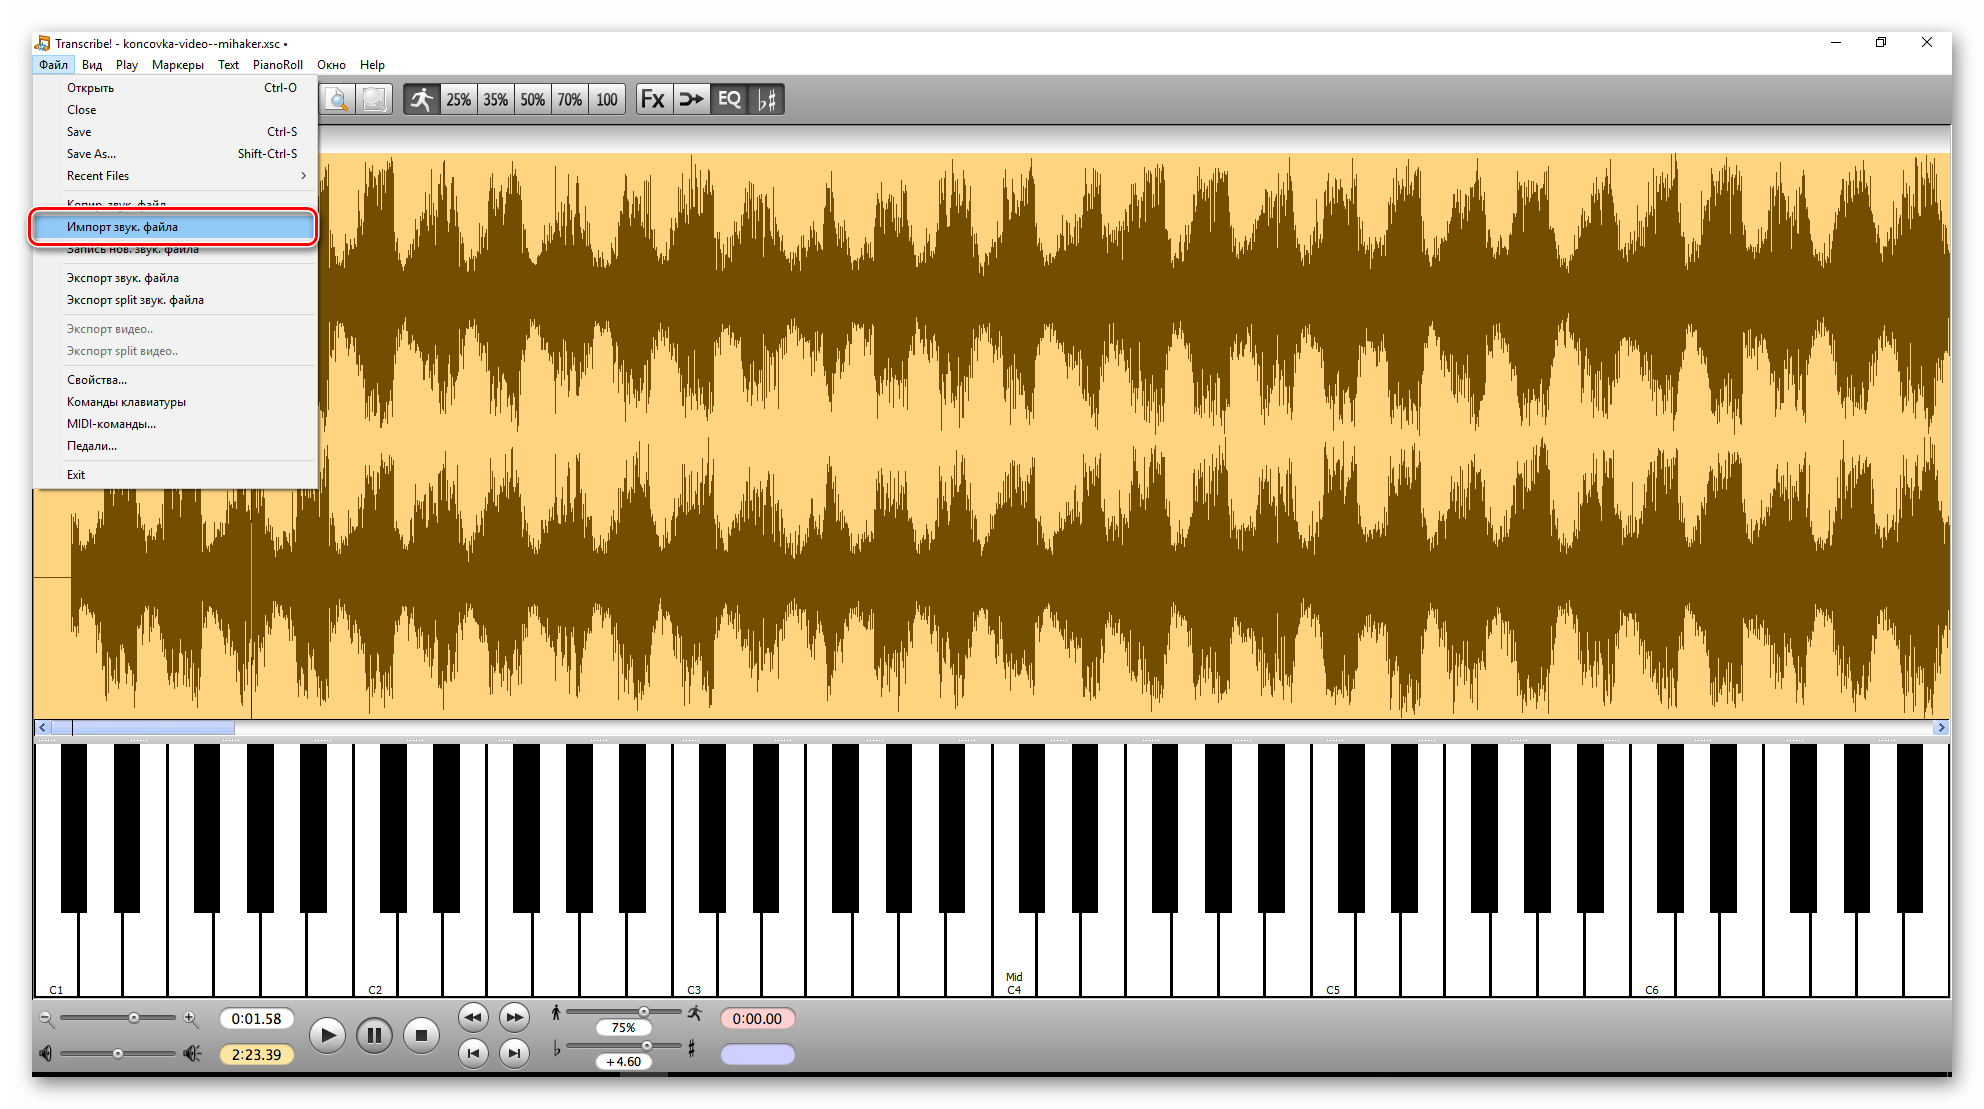Set playback speed to 25%
This screenshot has width=1984, height=1109.
coord(458,99)
